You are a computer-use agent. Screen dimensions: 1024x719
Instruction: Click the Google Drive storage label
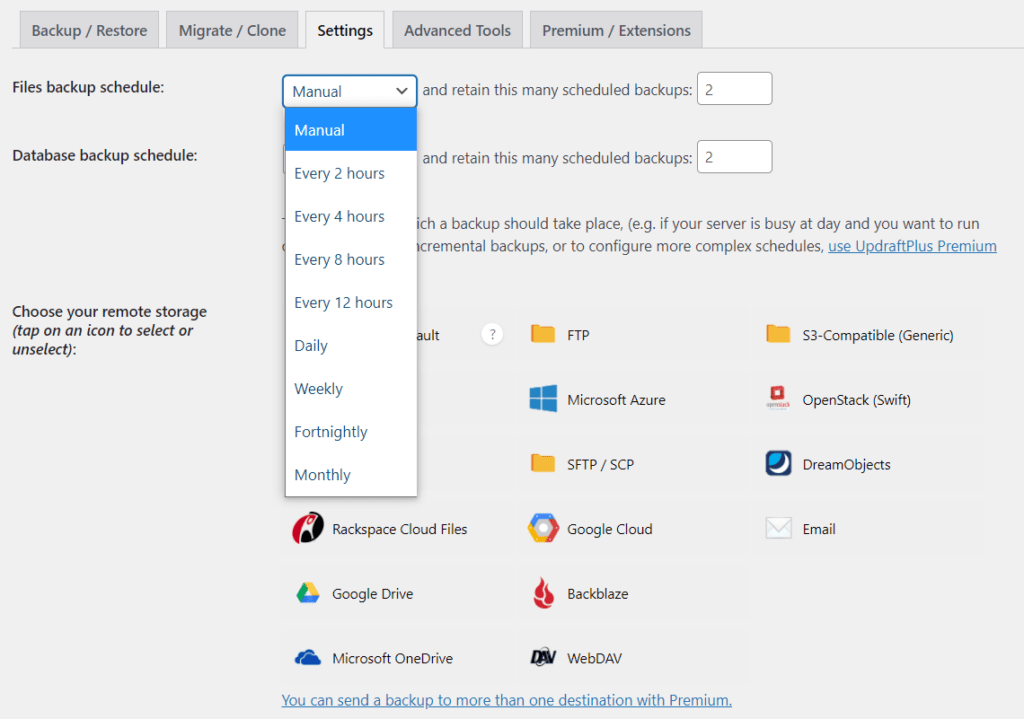372,594
